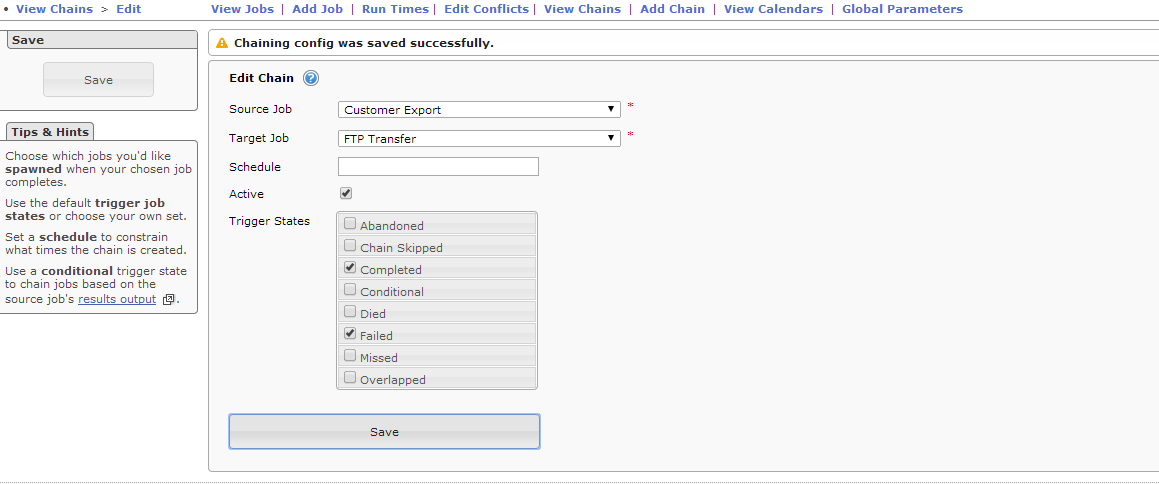
Task: Disable the Failed trigger state
Action: coord(350,335)
